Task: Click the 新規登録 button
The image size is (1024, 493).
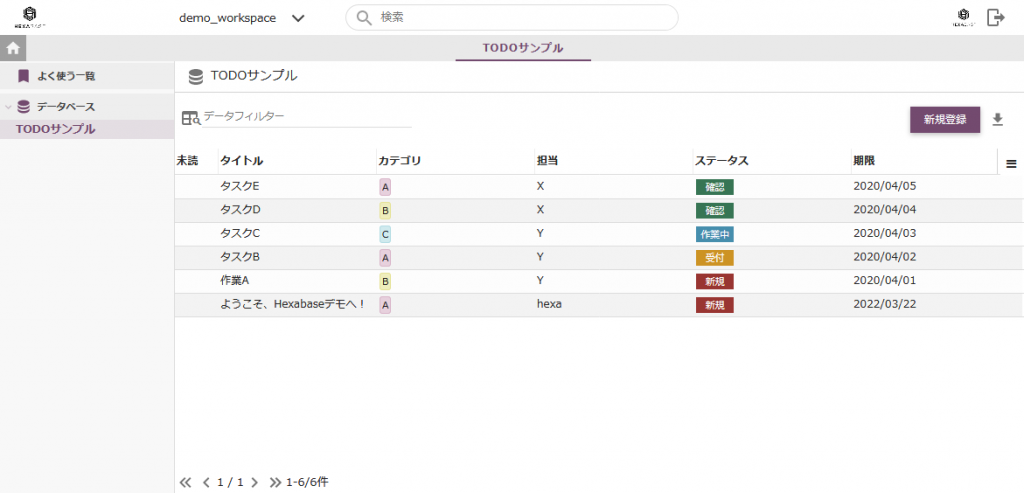Action: point(944,120)
